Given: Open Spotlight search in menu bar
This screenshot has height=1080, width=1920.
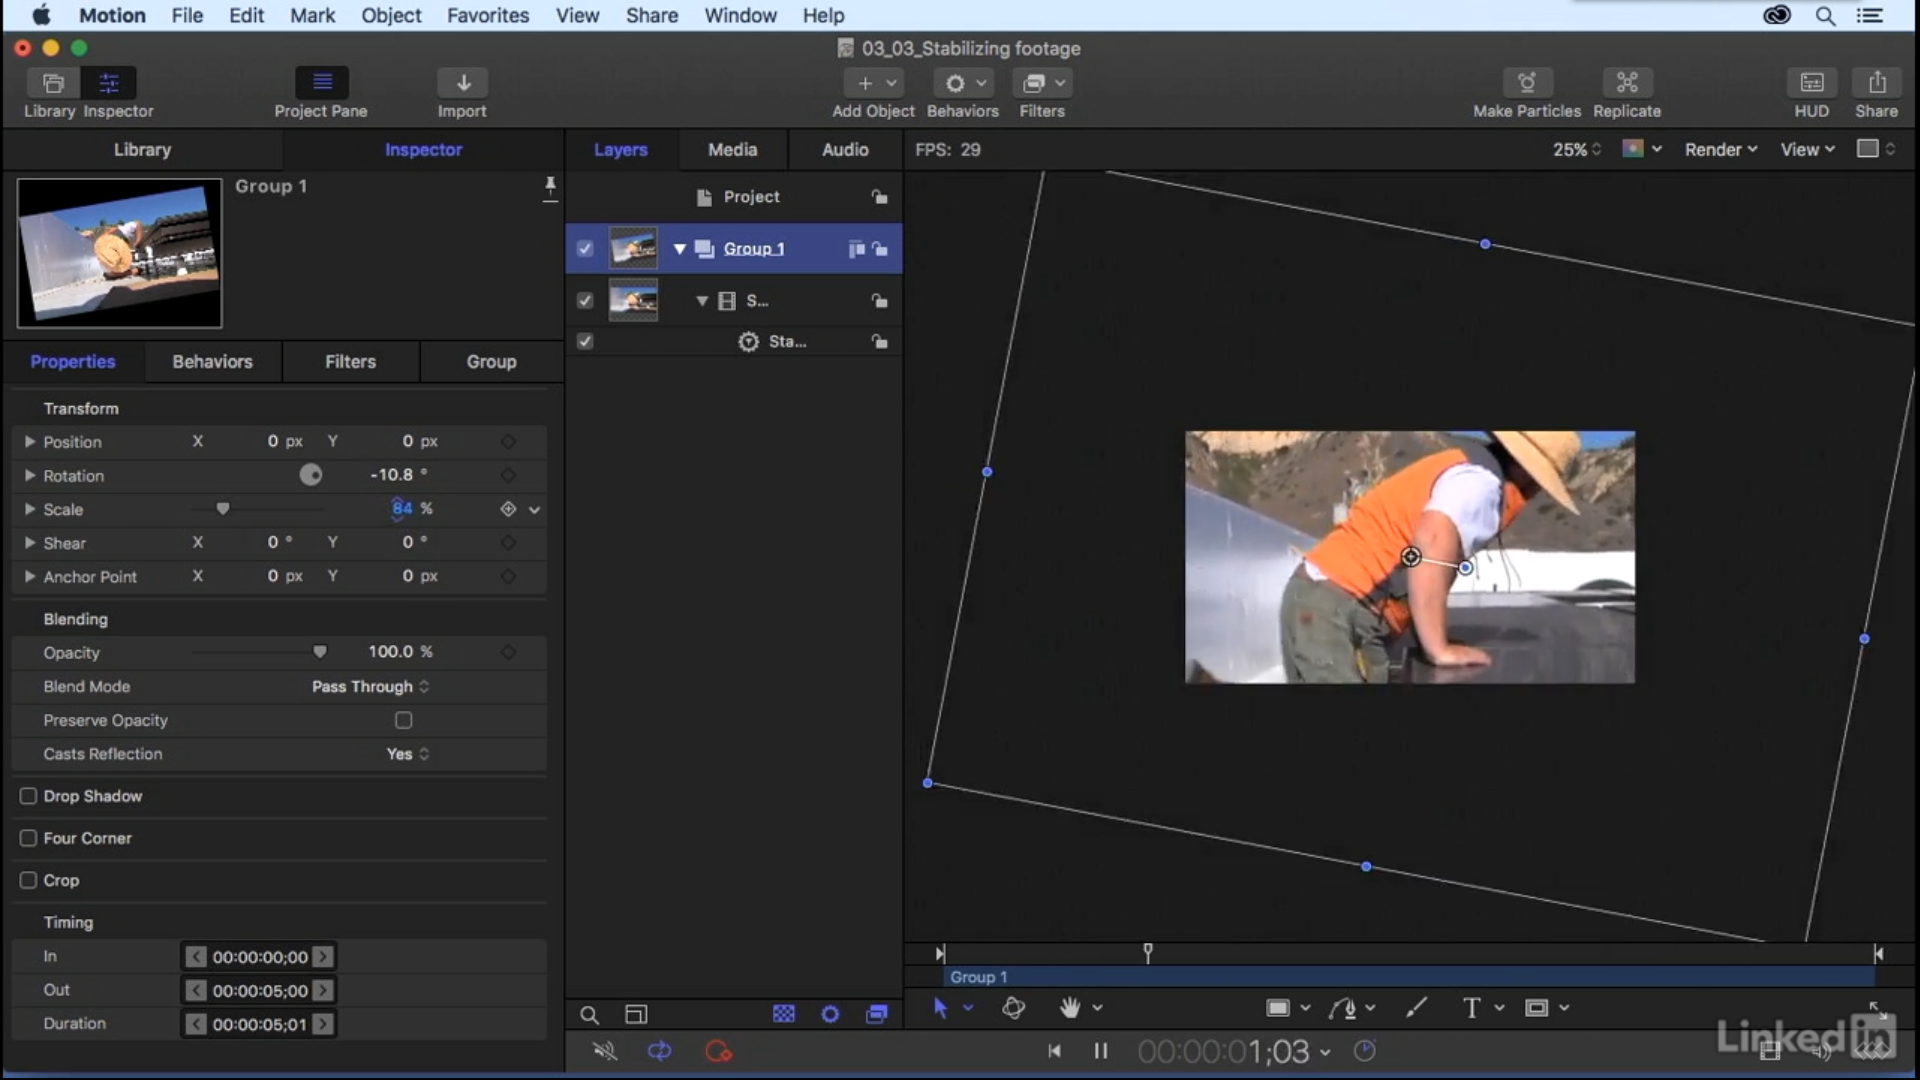Looking at the screenshot, I should point(1825,15).
